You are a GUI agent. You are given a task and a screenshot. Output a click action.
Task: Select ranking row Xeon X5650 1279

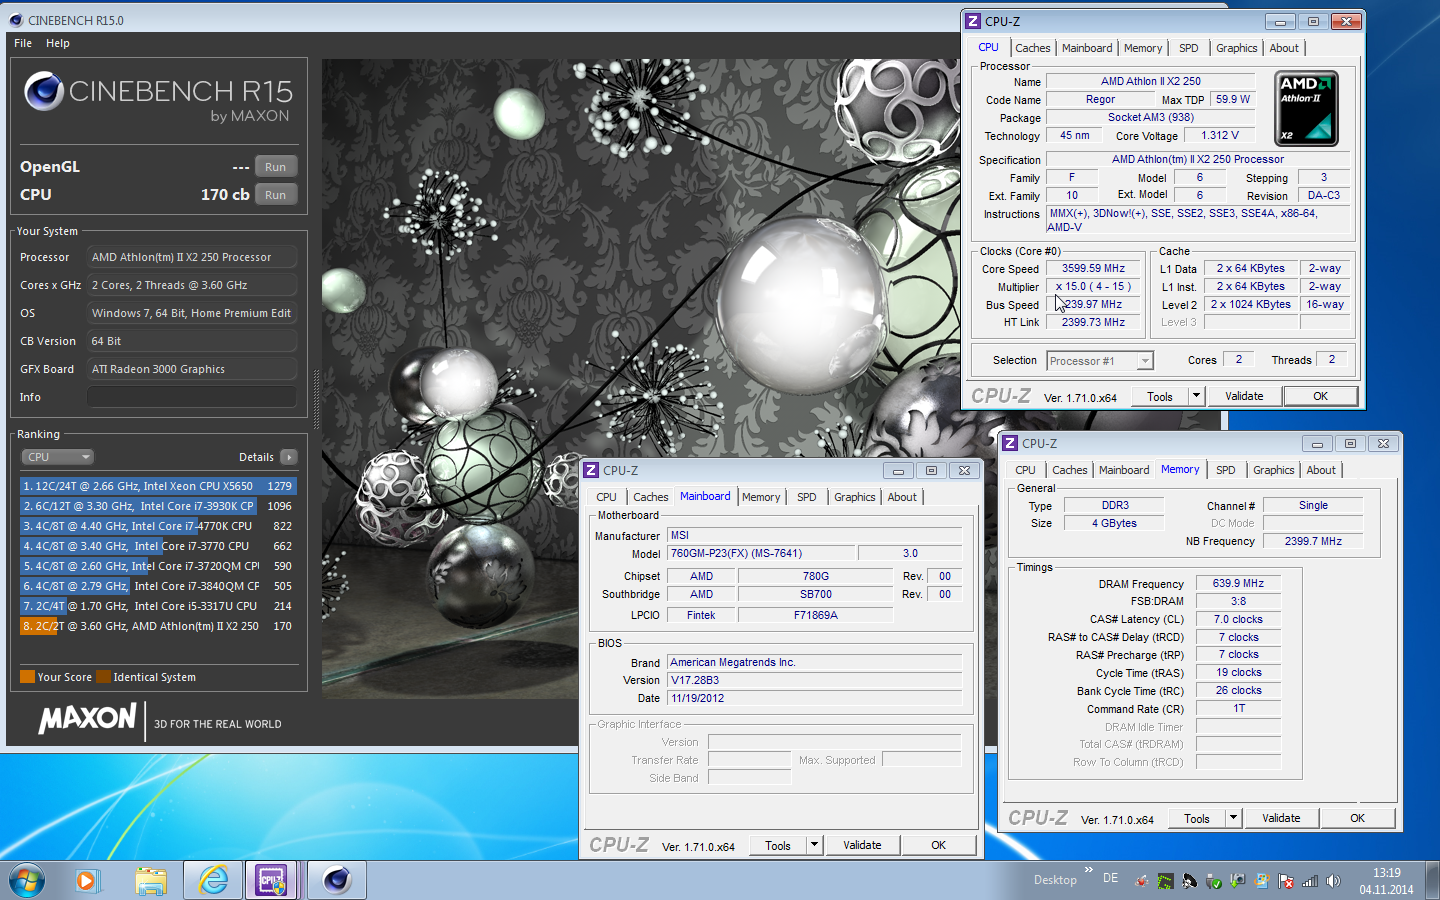click(158, 486)
